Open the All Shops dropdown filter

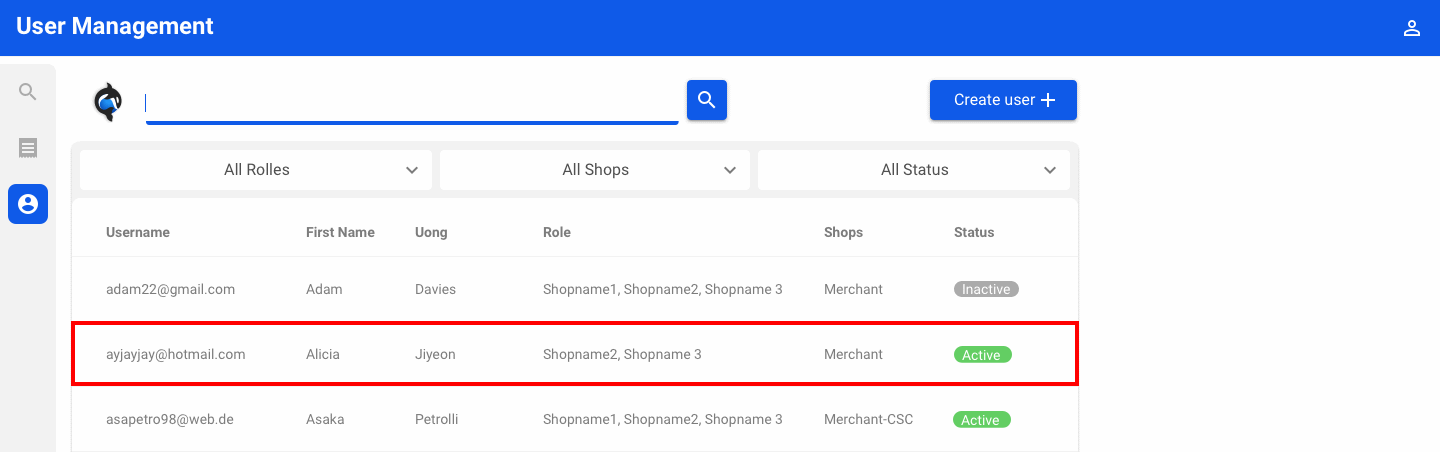[595, 170]
